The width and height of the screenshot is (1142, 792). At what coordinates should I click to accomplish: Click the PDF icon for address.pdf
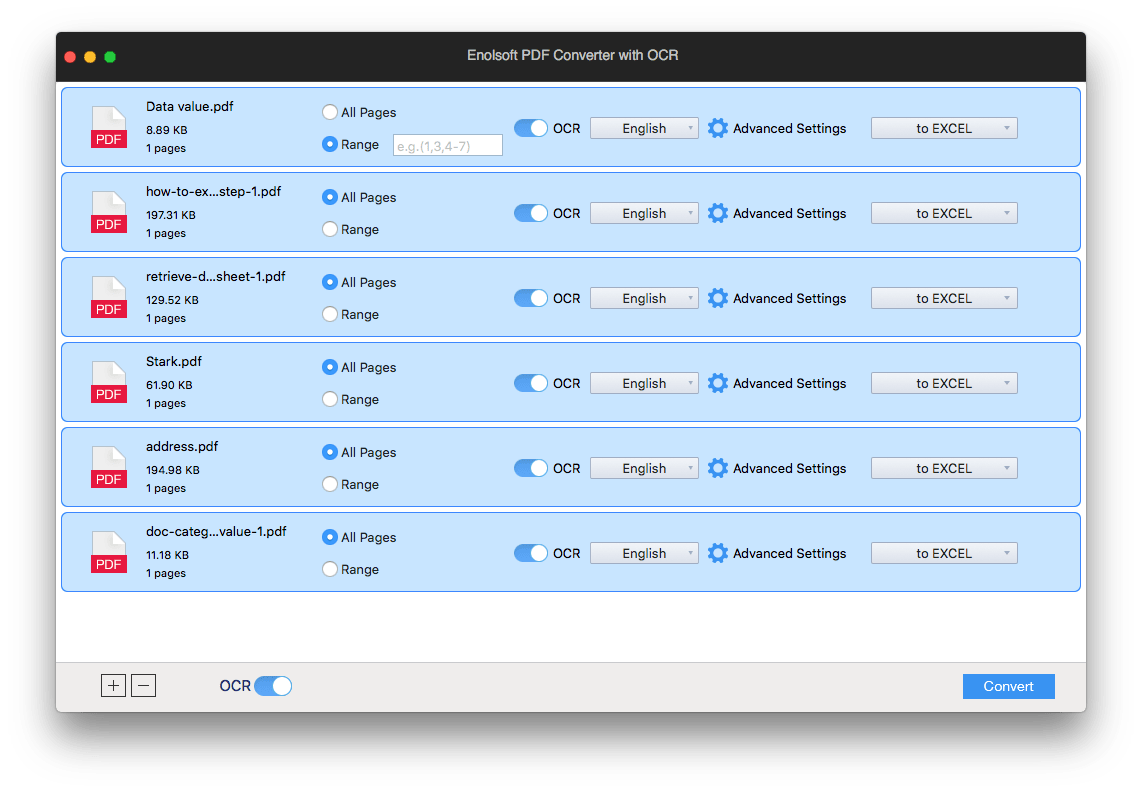coord(109,468)
